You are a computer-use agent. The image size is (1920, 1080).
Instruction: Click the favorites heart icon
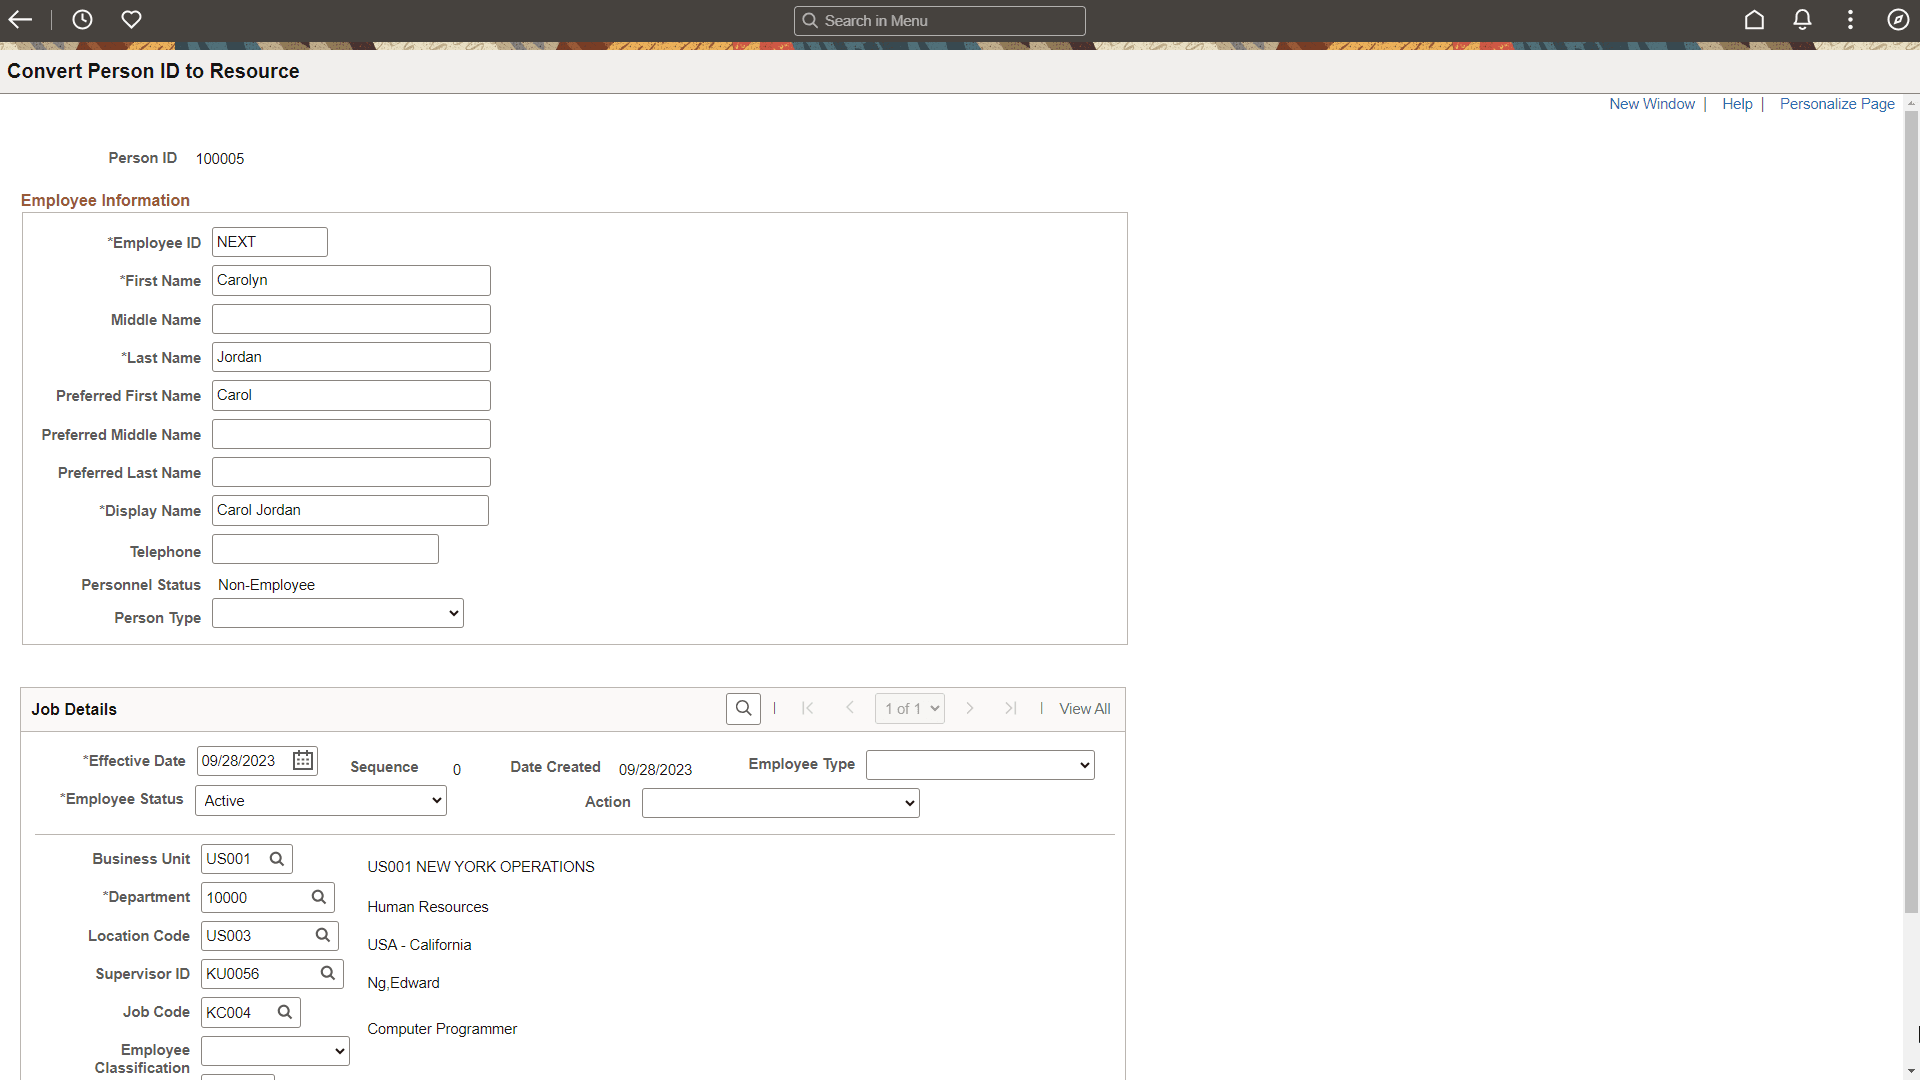point(131,19)
